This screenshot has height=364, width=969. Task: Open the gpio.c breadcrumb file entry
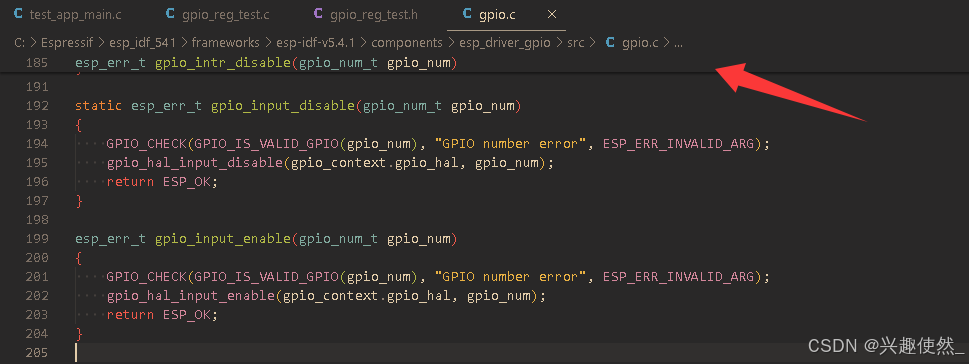click(640, 43)
